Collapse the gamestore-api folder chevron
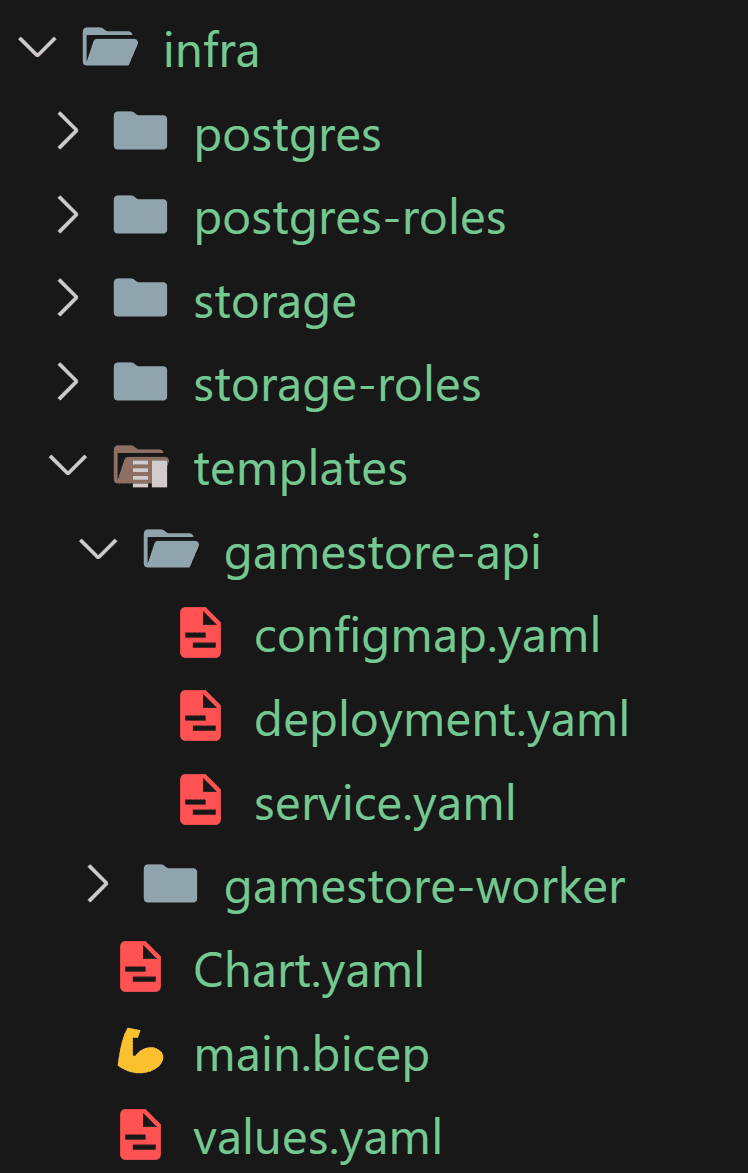The height and width of the screenshot is (1173, 748). 98,550
